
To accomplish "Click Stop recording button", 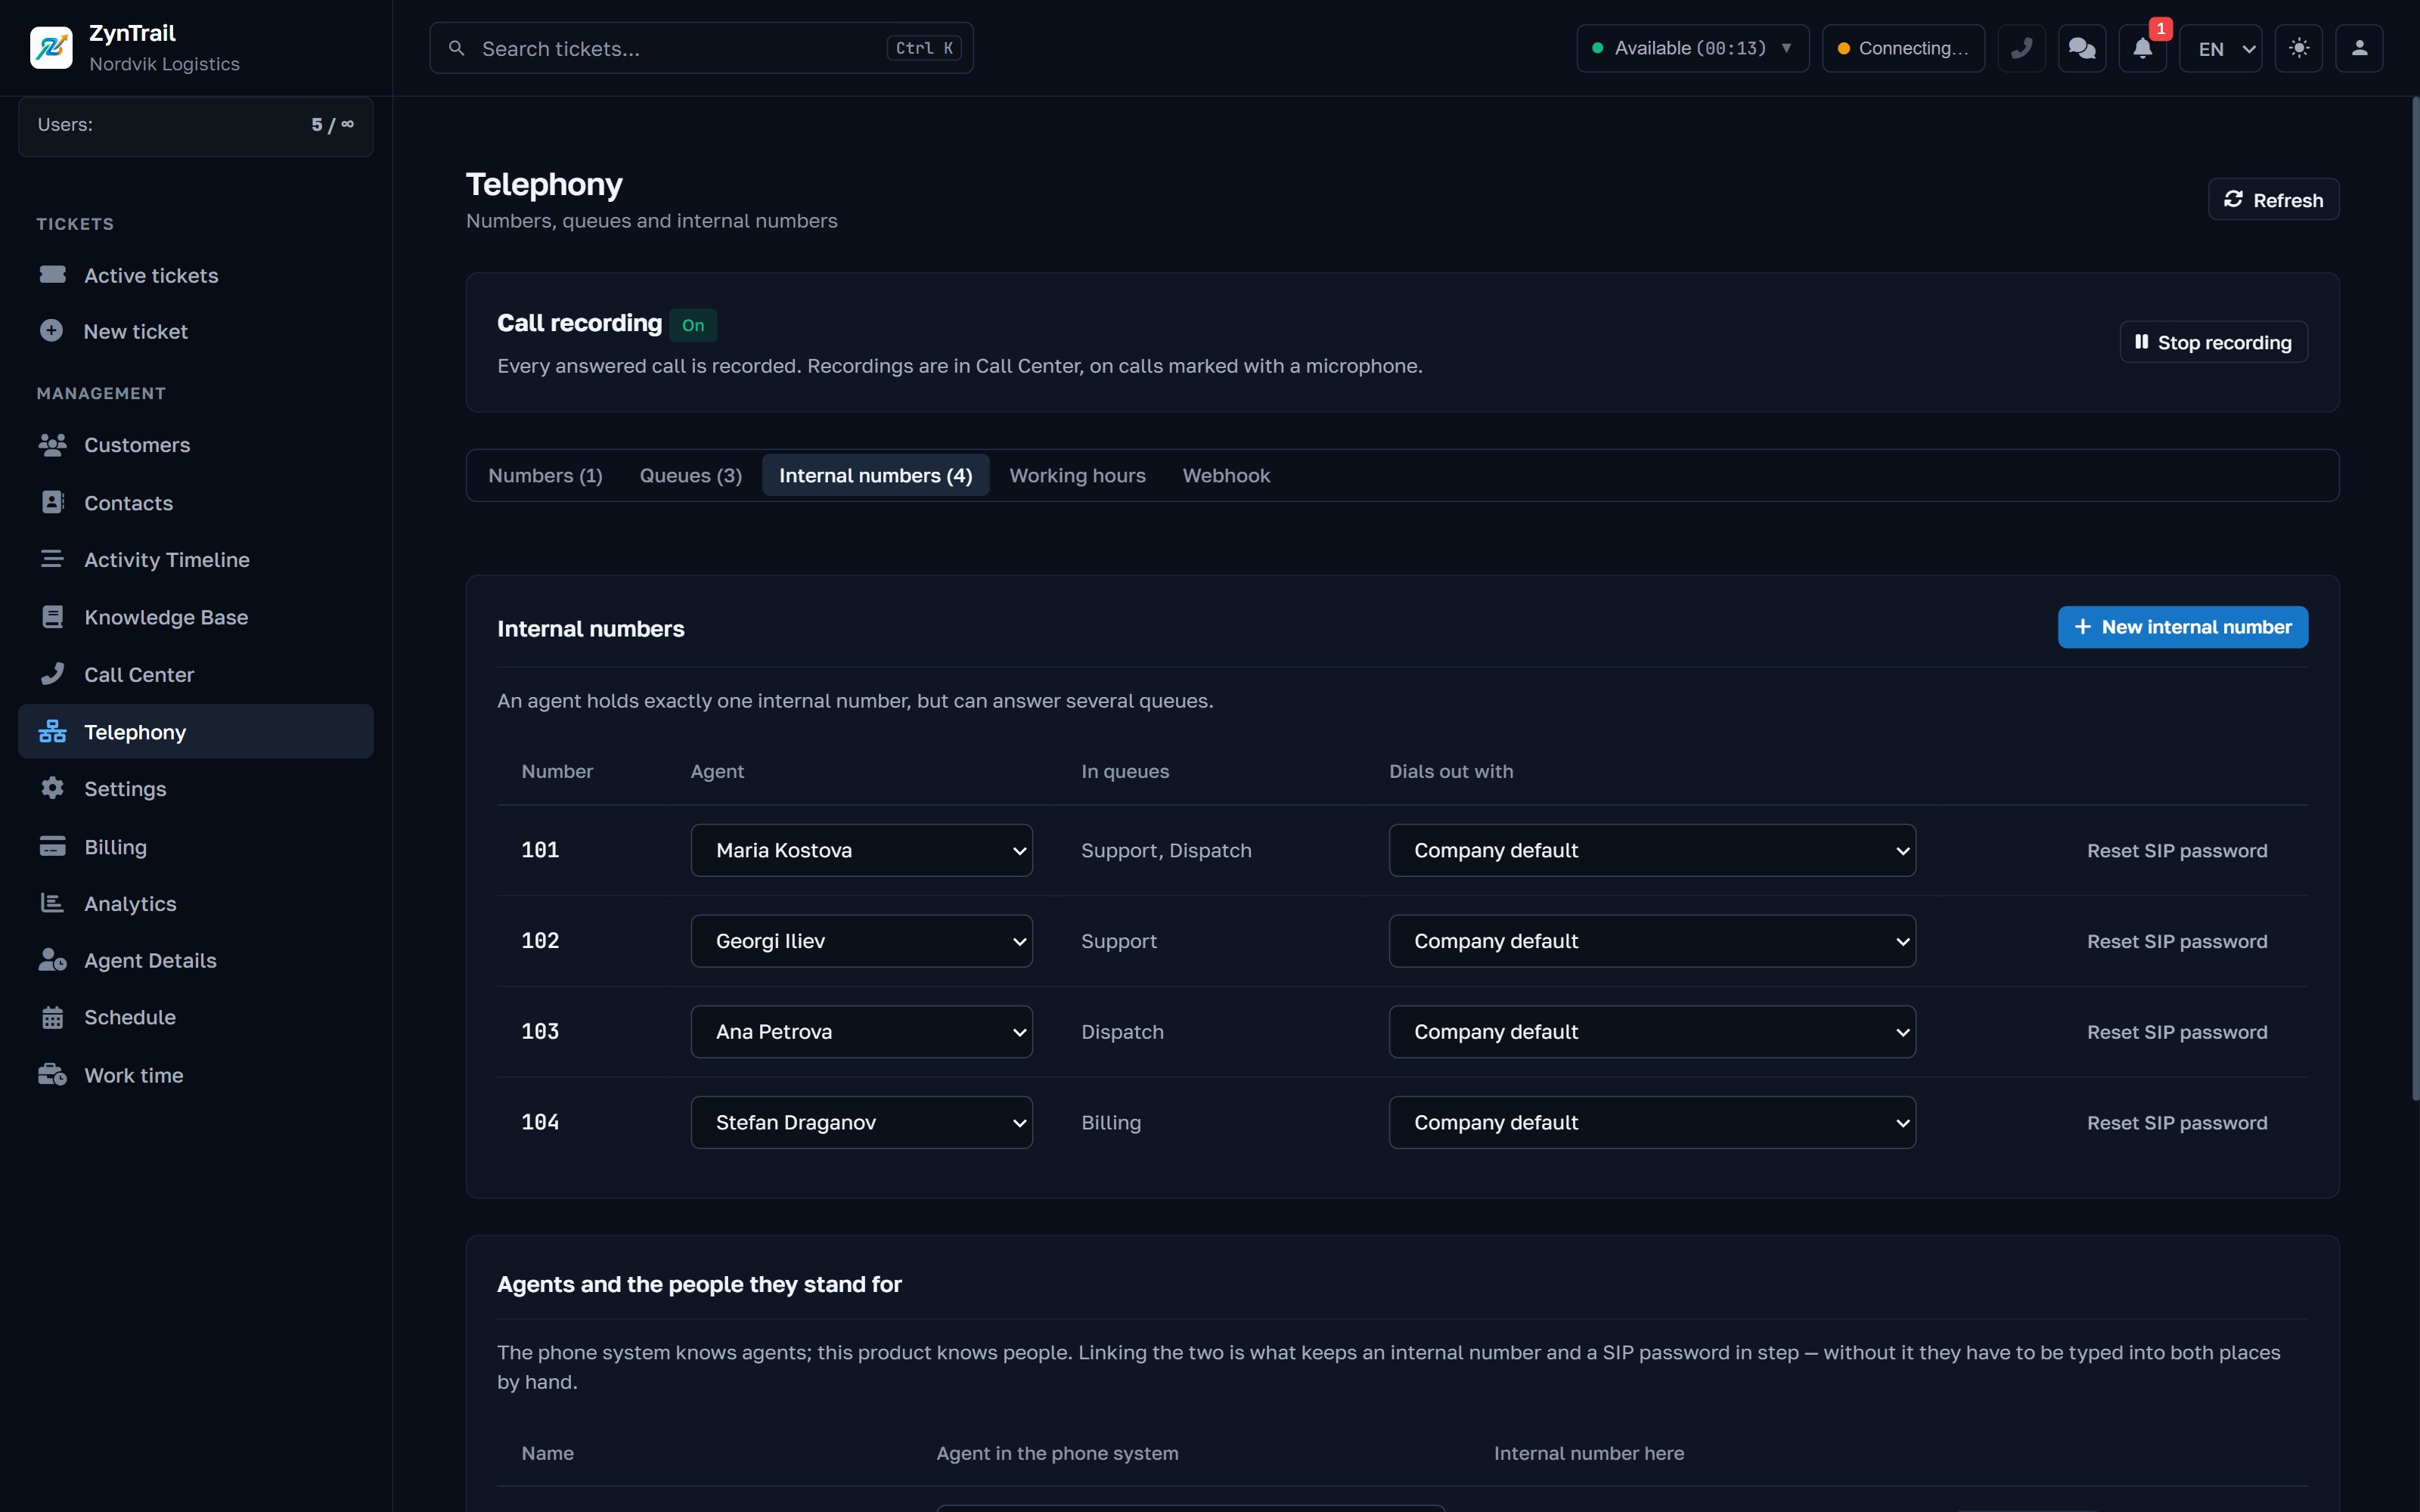I will pyautogui.click(x=2213, y=343).
